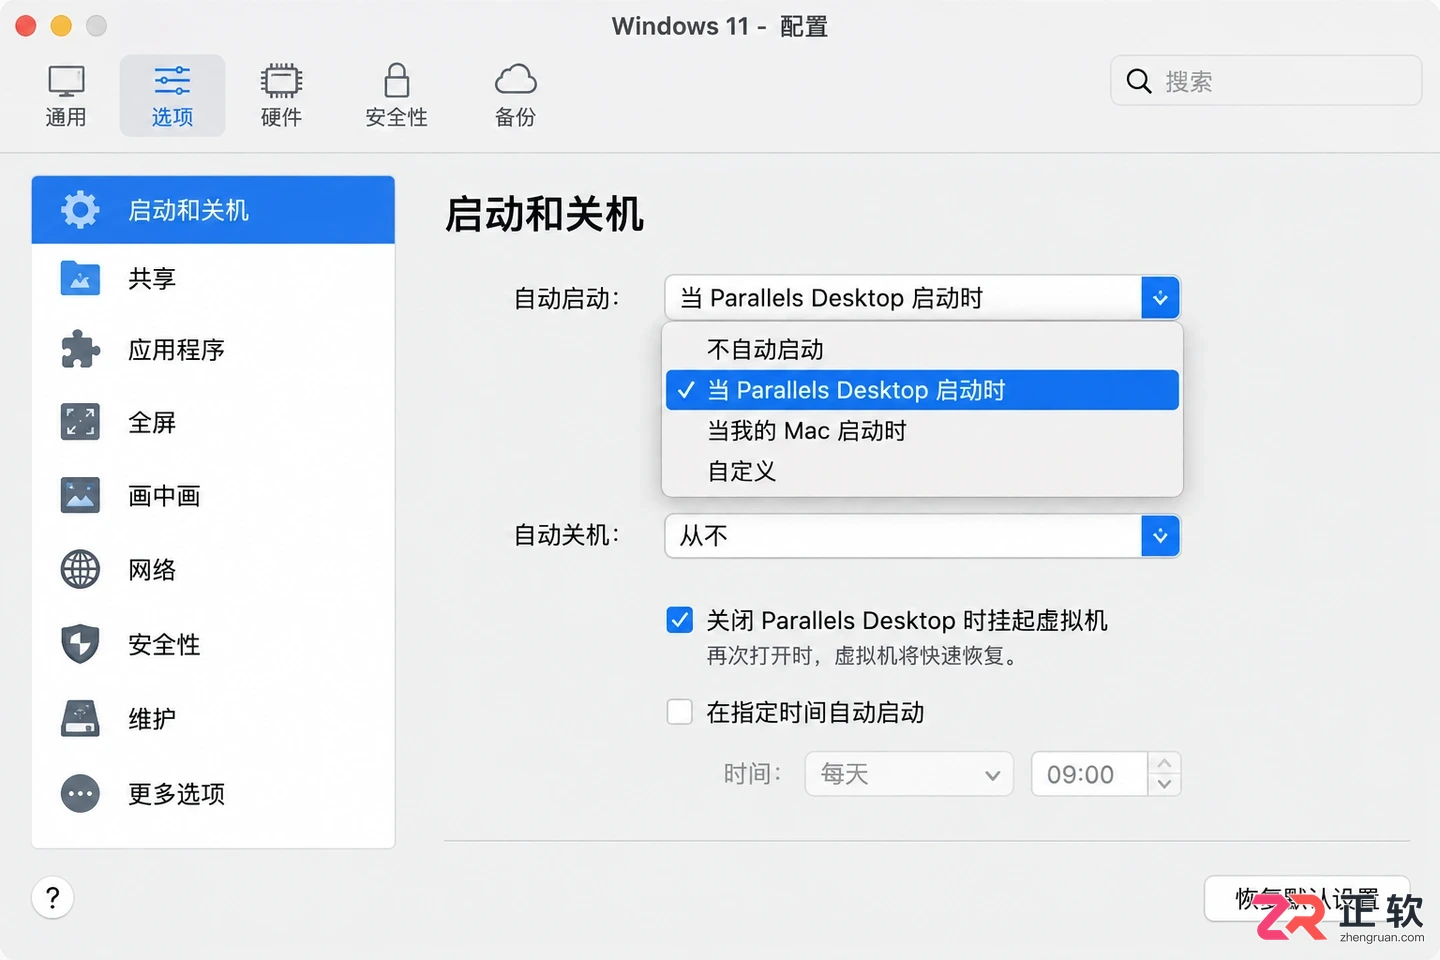Select 当 Parallels Desktop 启动时 menu option

tap(922, 390)
